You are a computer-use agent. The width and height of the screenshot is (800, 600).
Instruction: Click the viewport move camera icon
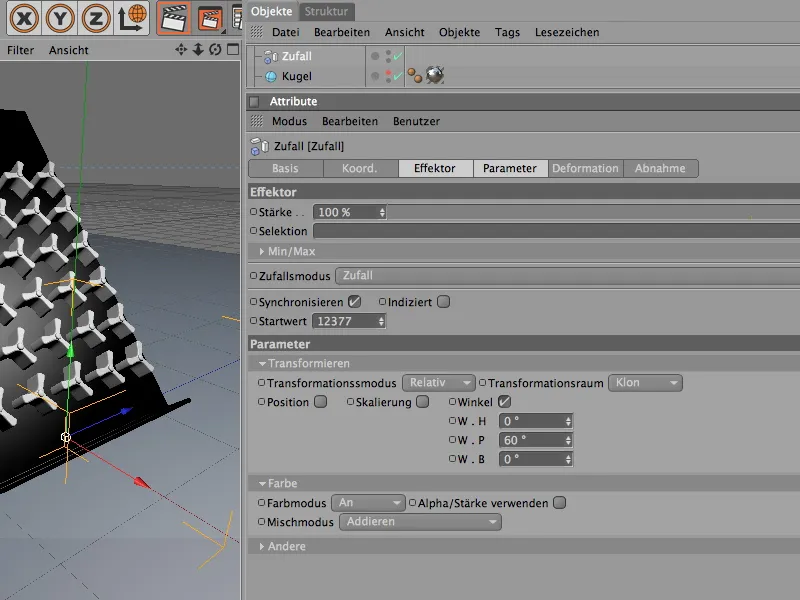[181, 49]
